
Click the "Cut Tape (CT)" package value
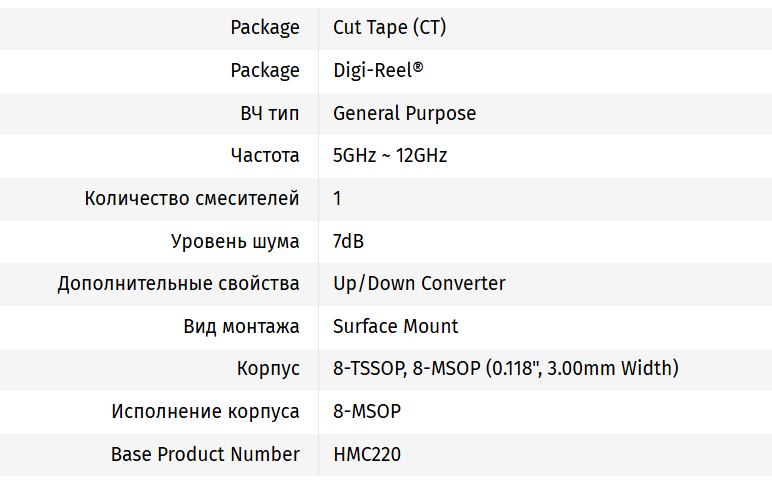[x=389, y=28]
